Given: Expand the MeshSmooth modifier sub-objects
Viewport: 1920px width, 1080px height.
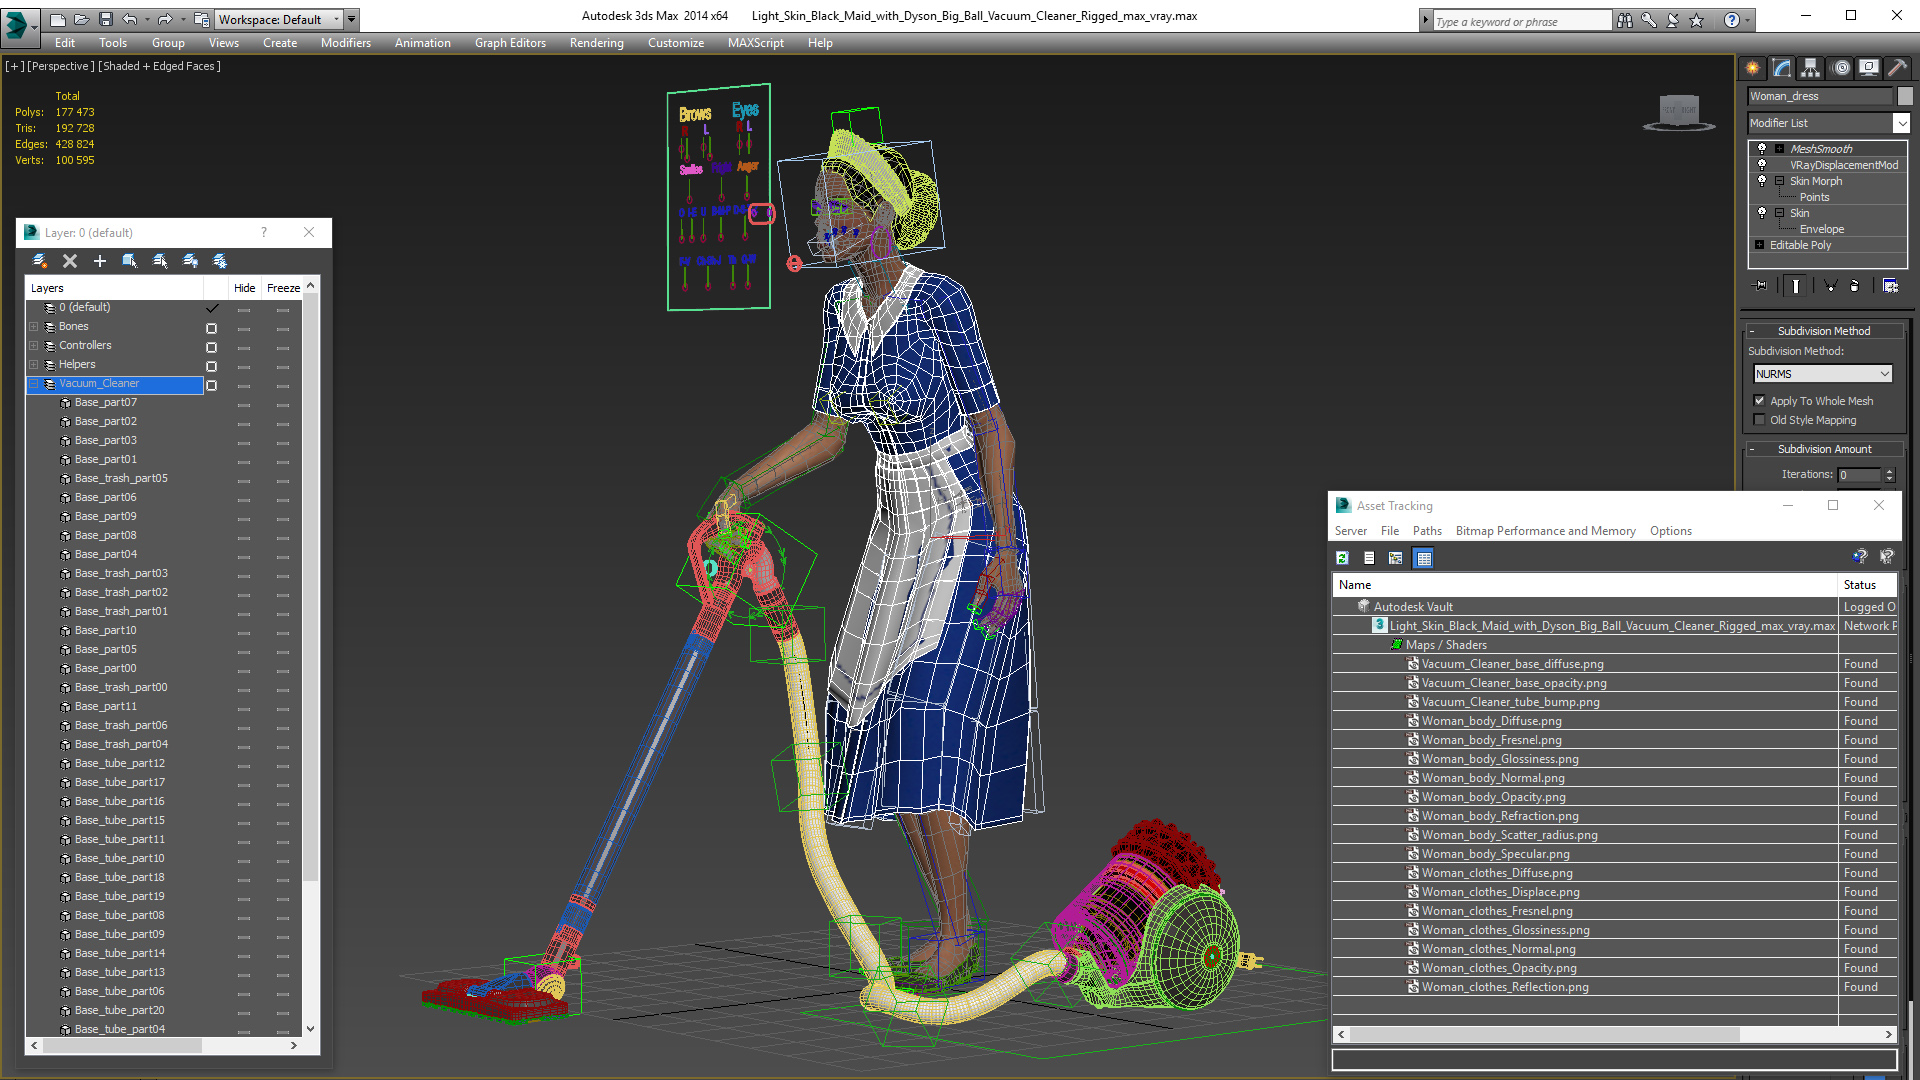Looking at the screenshot, I should point(1779,148).
